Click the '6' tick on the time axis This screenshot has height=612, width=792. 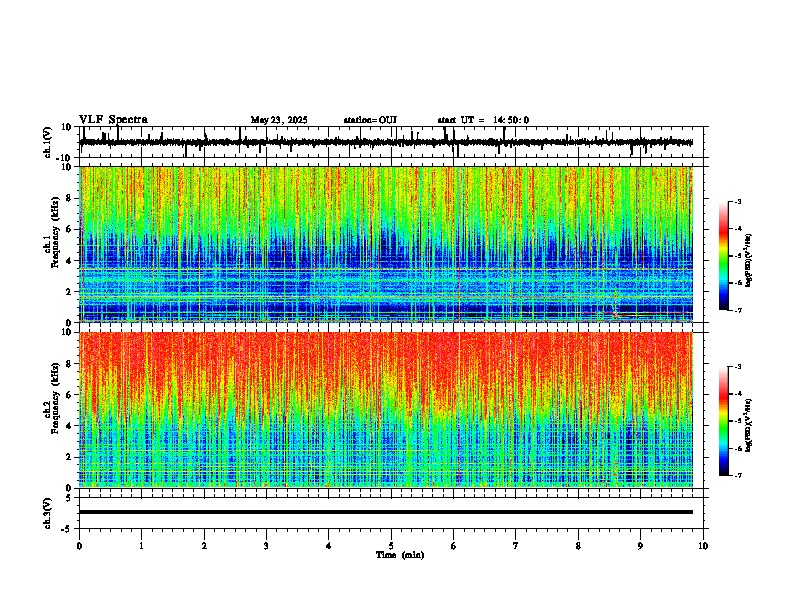pos(454,546)
